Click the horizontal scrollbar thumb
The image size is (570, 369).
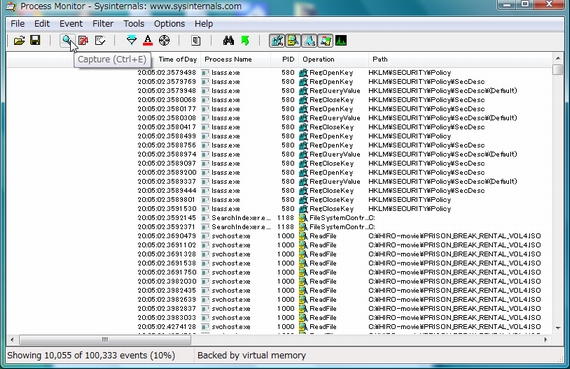105,340
